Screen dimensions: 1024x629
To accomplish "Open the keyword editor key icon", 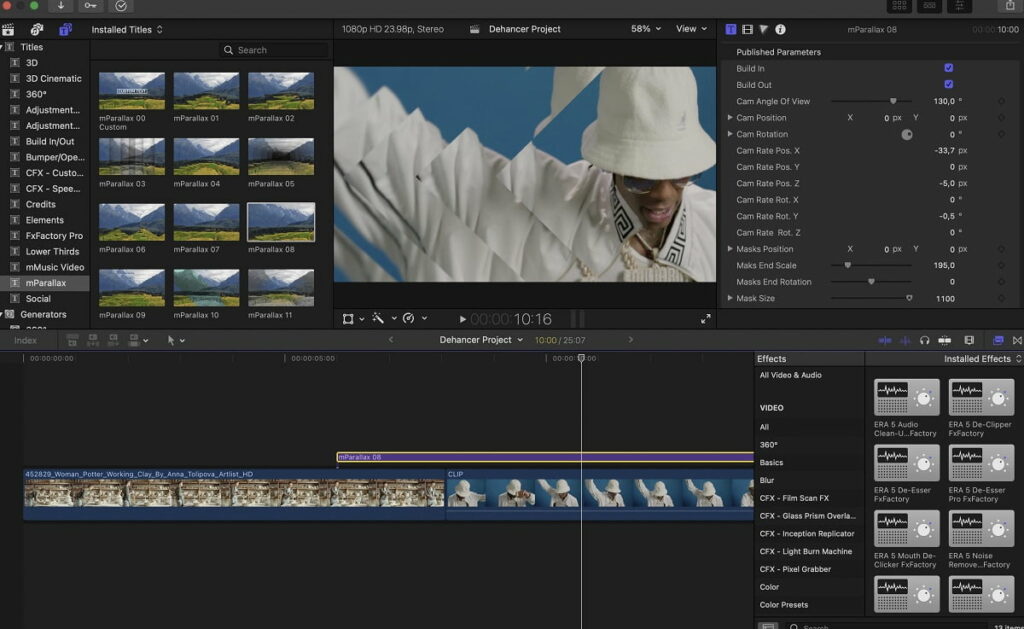I will [x=92, y=6].
